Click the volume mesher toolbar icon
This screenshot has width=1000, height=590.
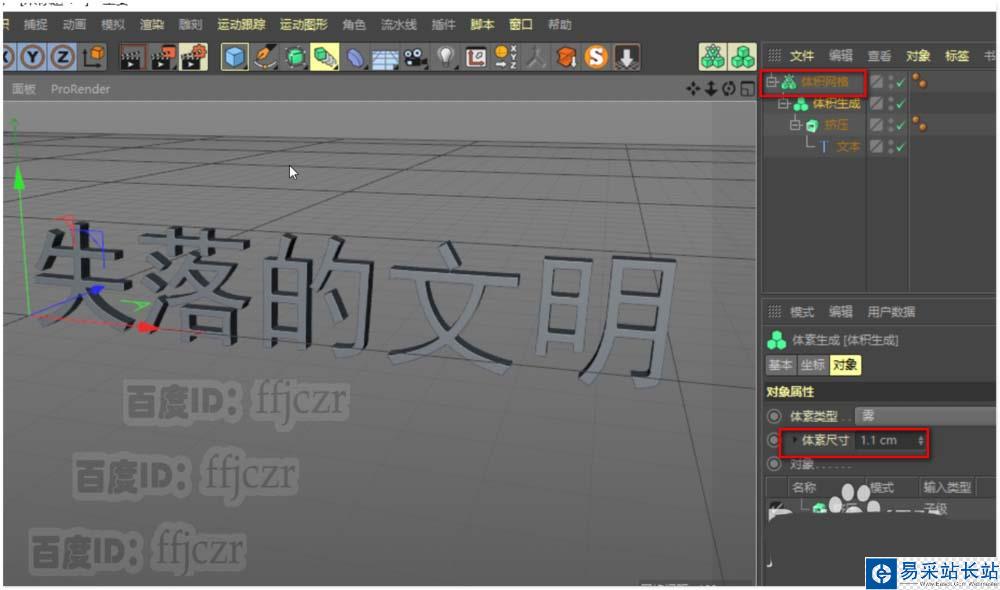pos(712,57)
